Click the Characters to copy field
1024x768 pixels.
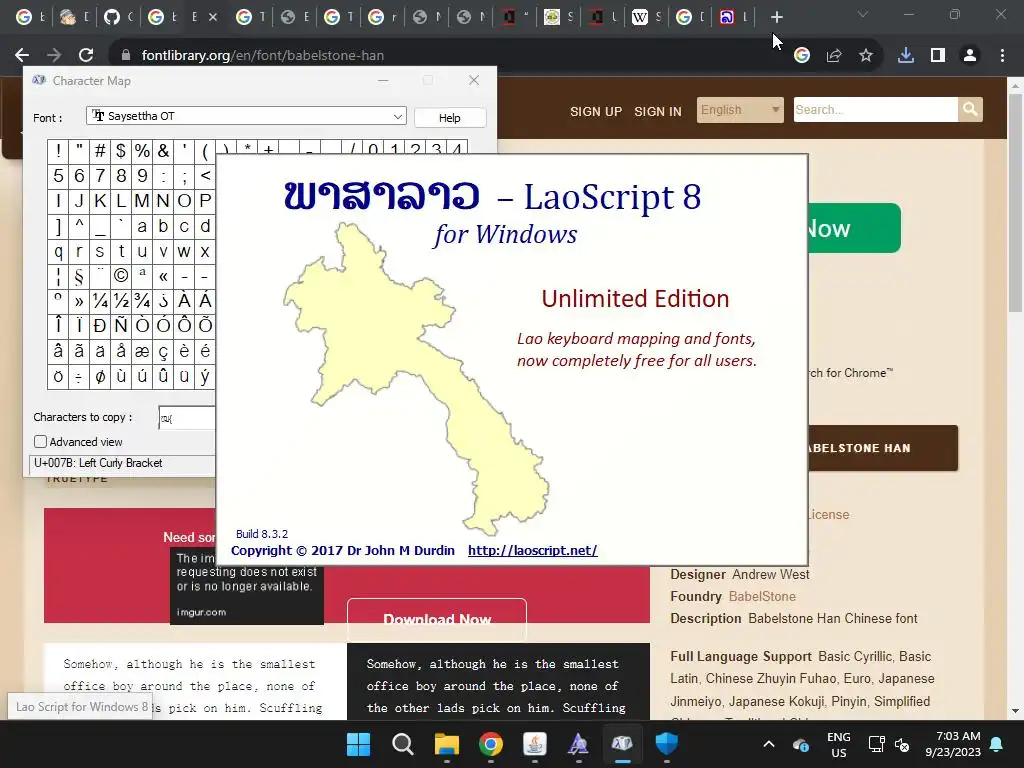point(187,418)
